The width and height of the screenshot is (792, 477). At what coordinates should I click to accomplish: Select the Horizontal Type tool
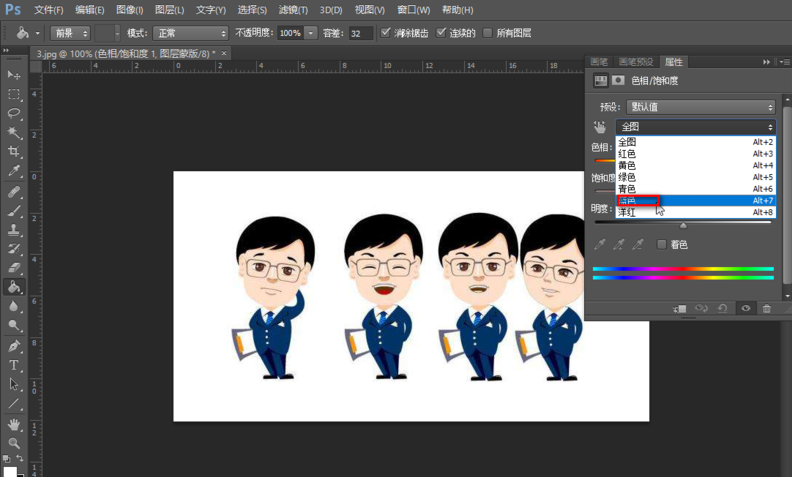(x=14, y=365)
